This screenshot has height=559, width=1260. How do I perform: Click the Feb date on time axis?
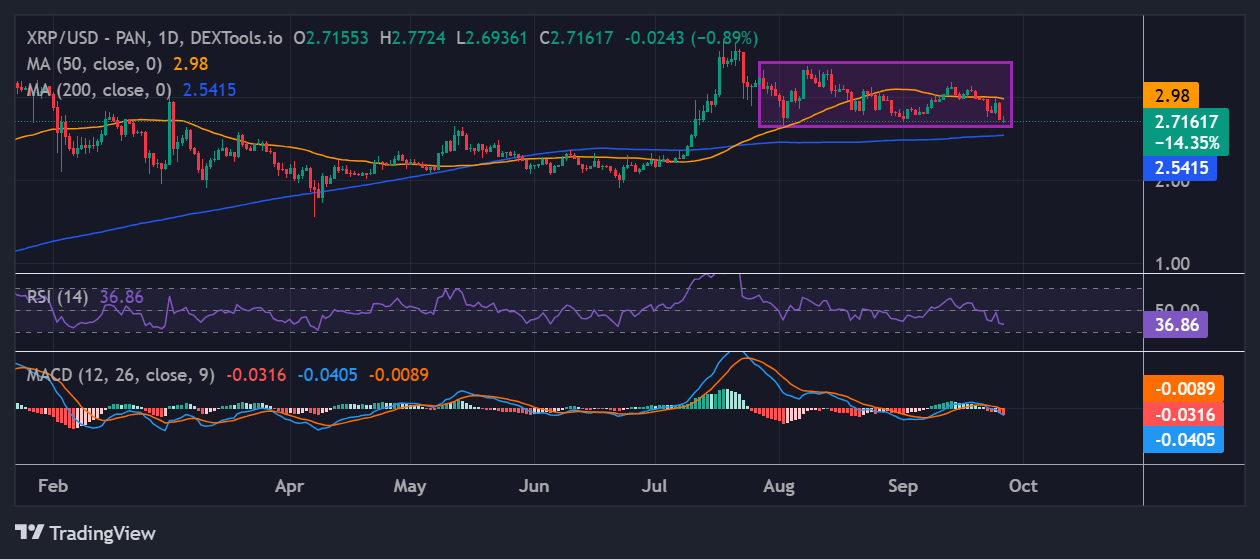[53, 486]
